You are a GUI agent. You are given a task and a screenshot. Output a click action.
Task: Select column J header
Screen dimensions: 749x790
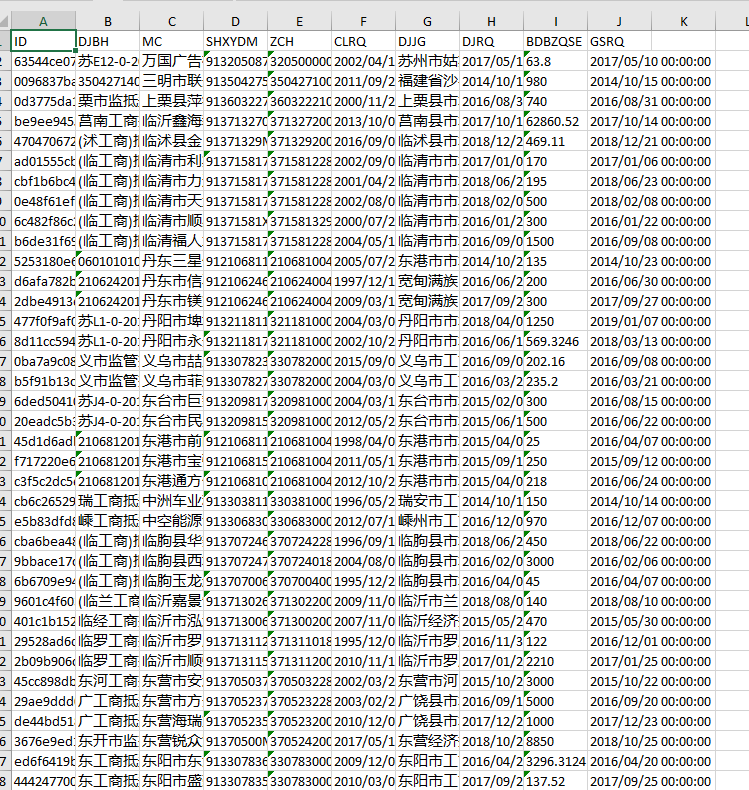point(620,21)
